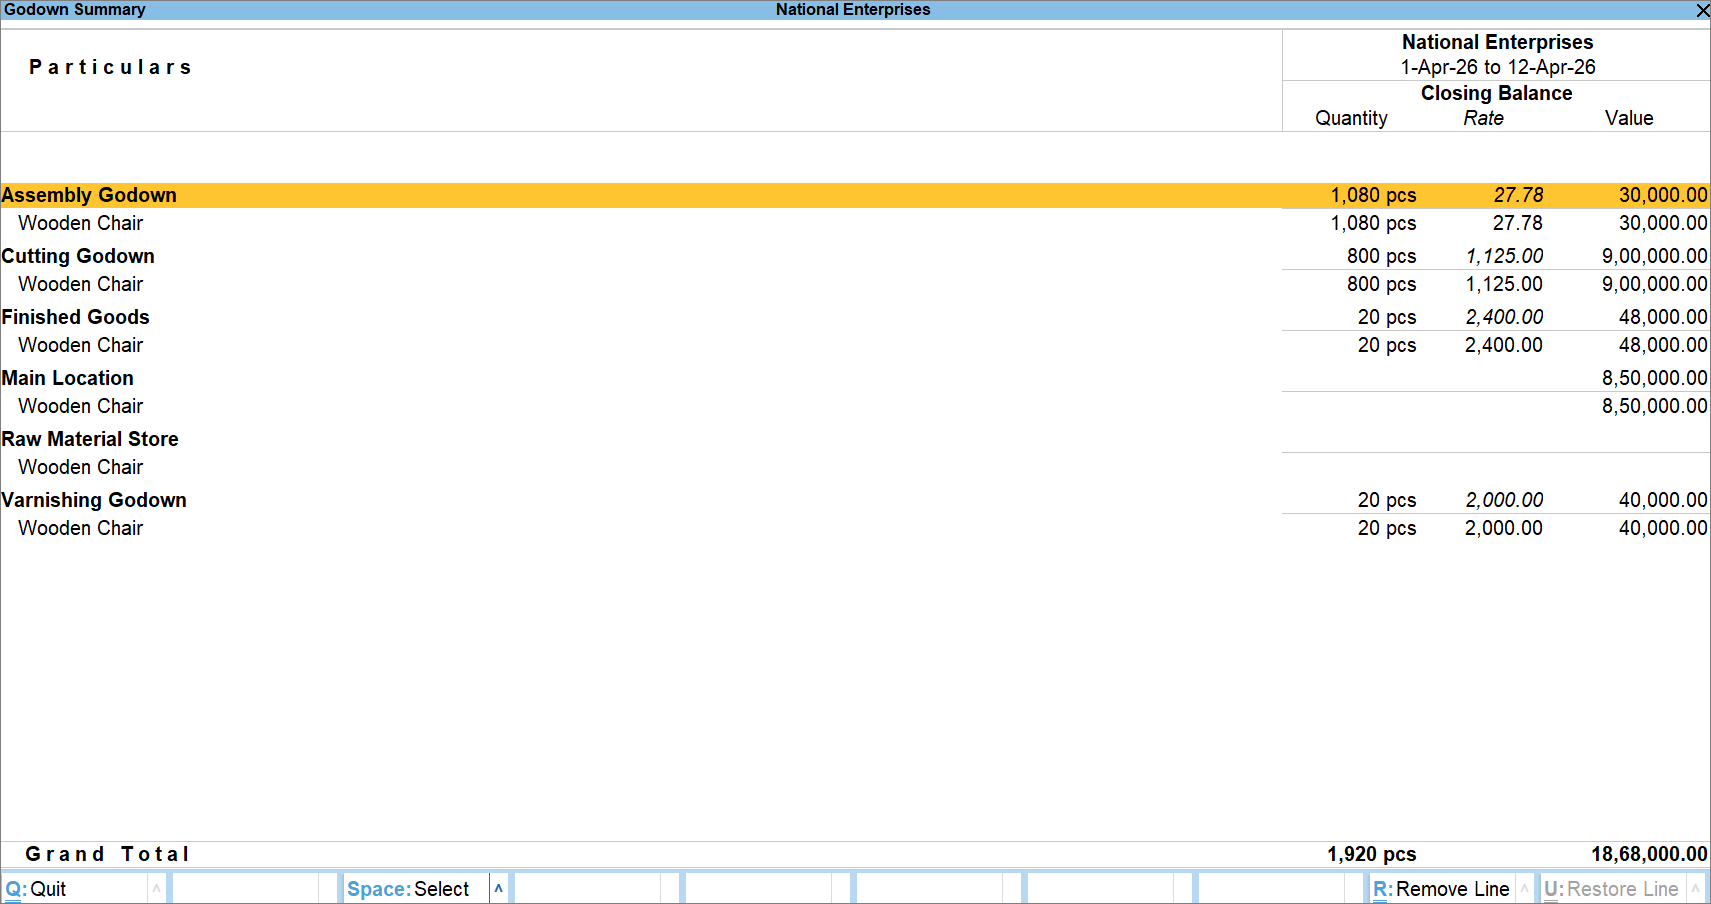Click Finished Goods value 48,000.00
The image size is (1711, 904).
1663,317
